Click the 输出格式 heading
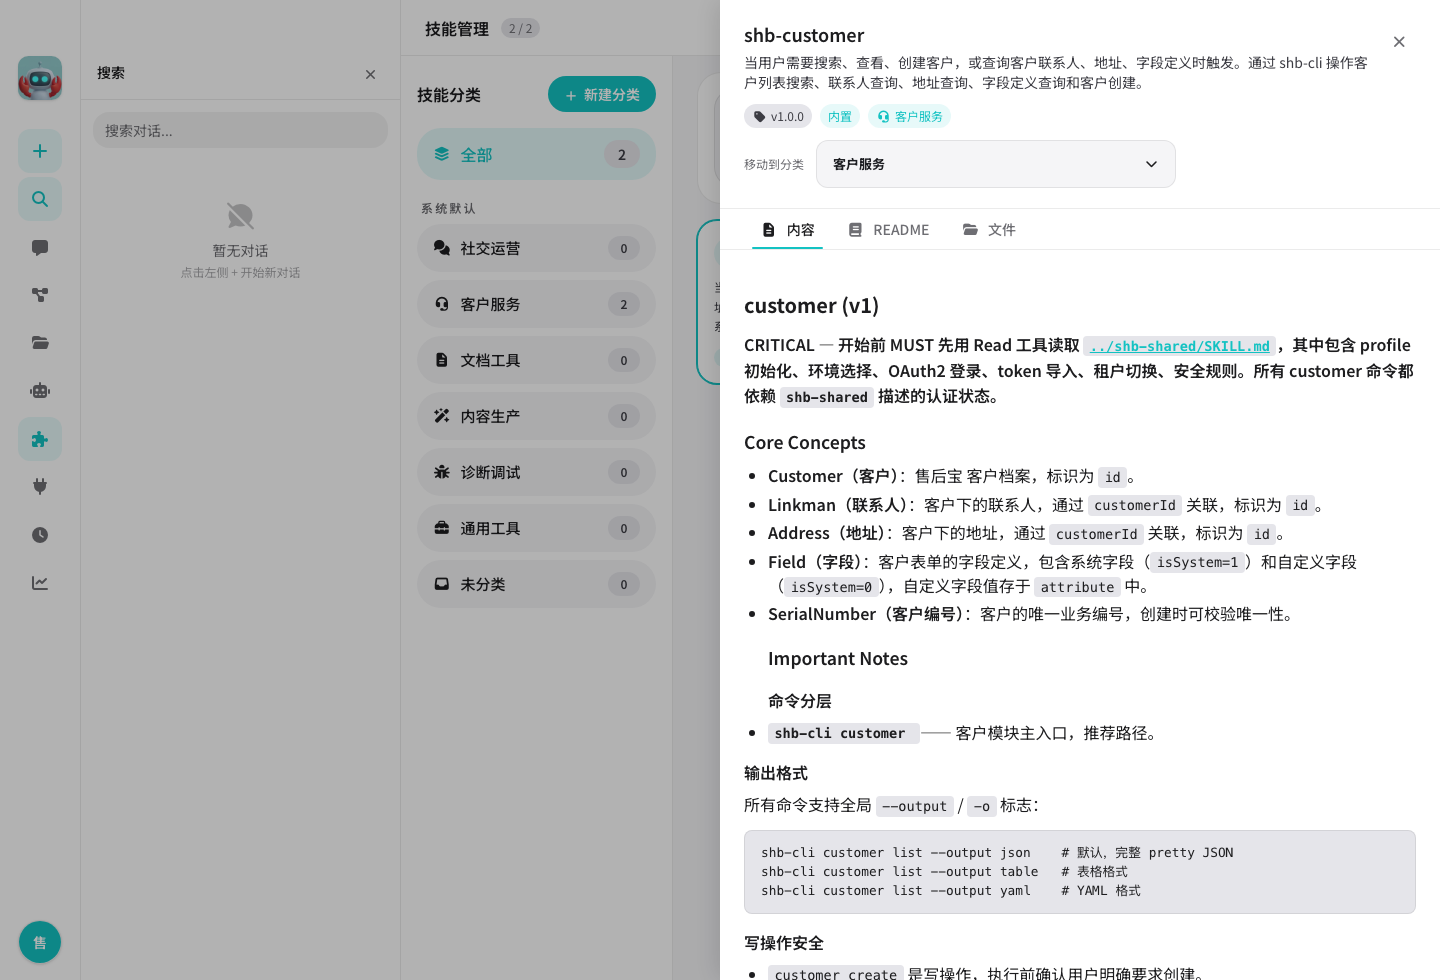Screen dimensions: 1440x980 (776, 773)
